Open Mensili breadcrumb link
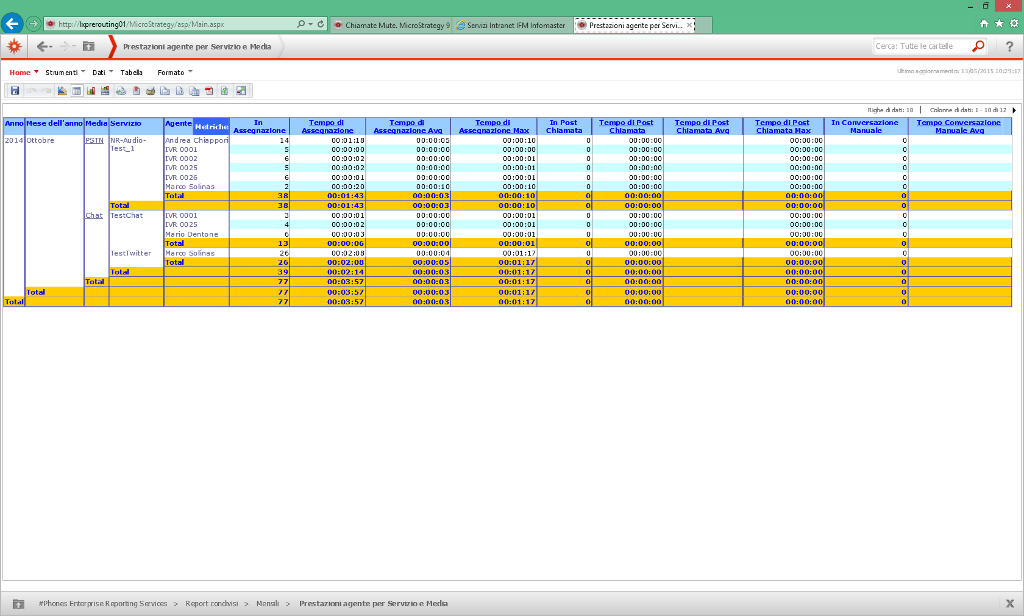 coord(268,604)
